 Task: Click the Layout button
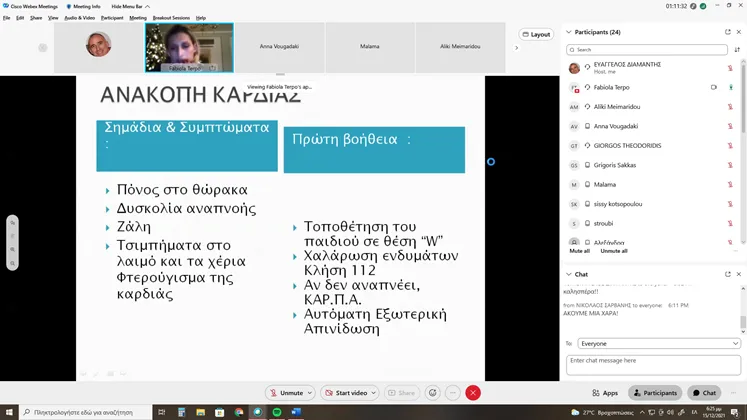tap(537, 34)
